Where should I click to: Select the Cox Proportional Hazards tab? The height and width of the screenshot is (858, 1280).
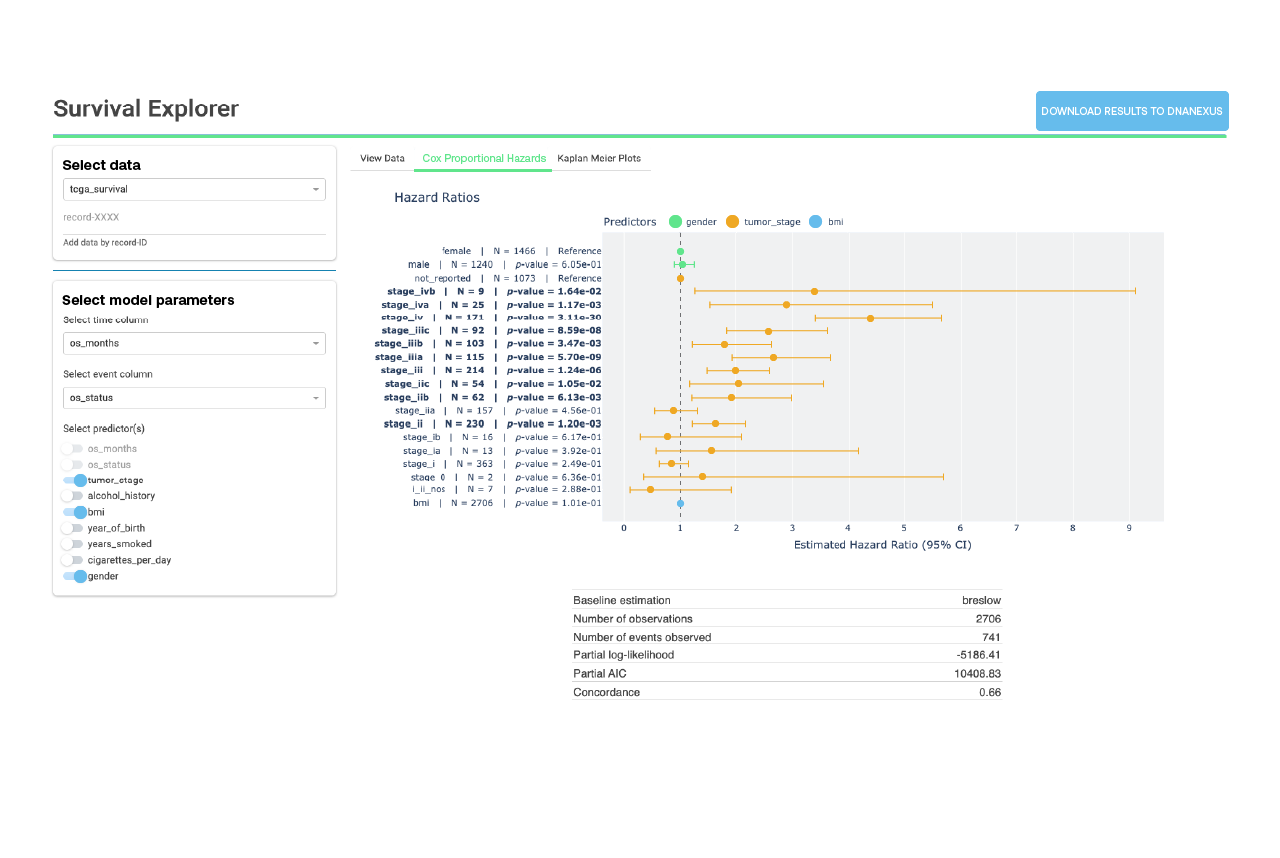click(483, 158)
